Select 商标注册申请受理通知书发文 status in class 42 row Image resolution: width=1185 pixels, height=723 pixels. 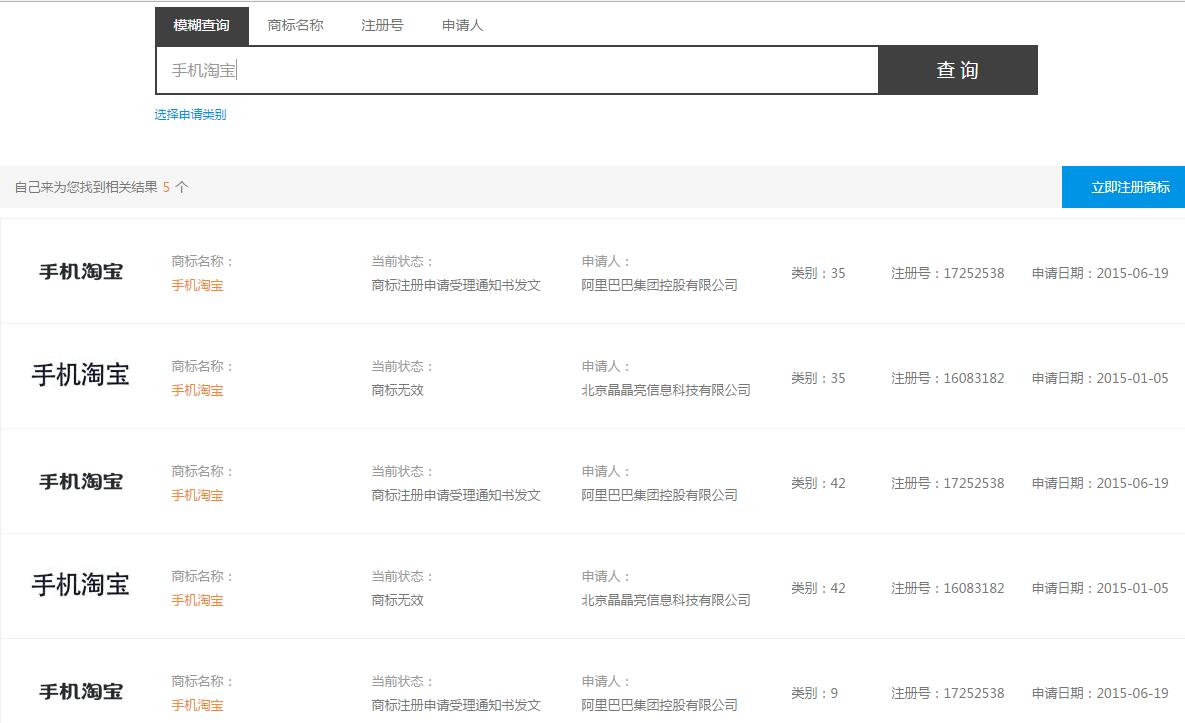[x=456, y=496]
